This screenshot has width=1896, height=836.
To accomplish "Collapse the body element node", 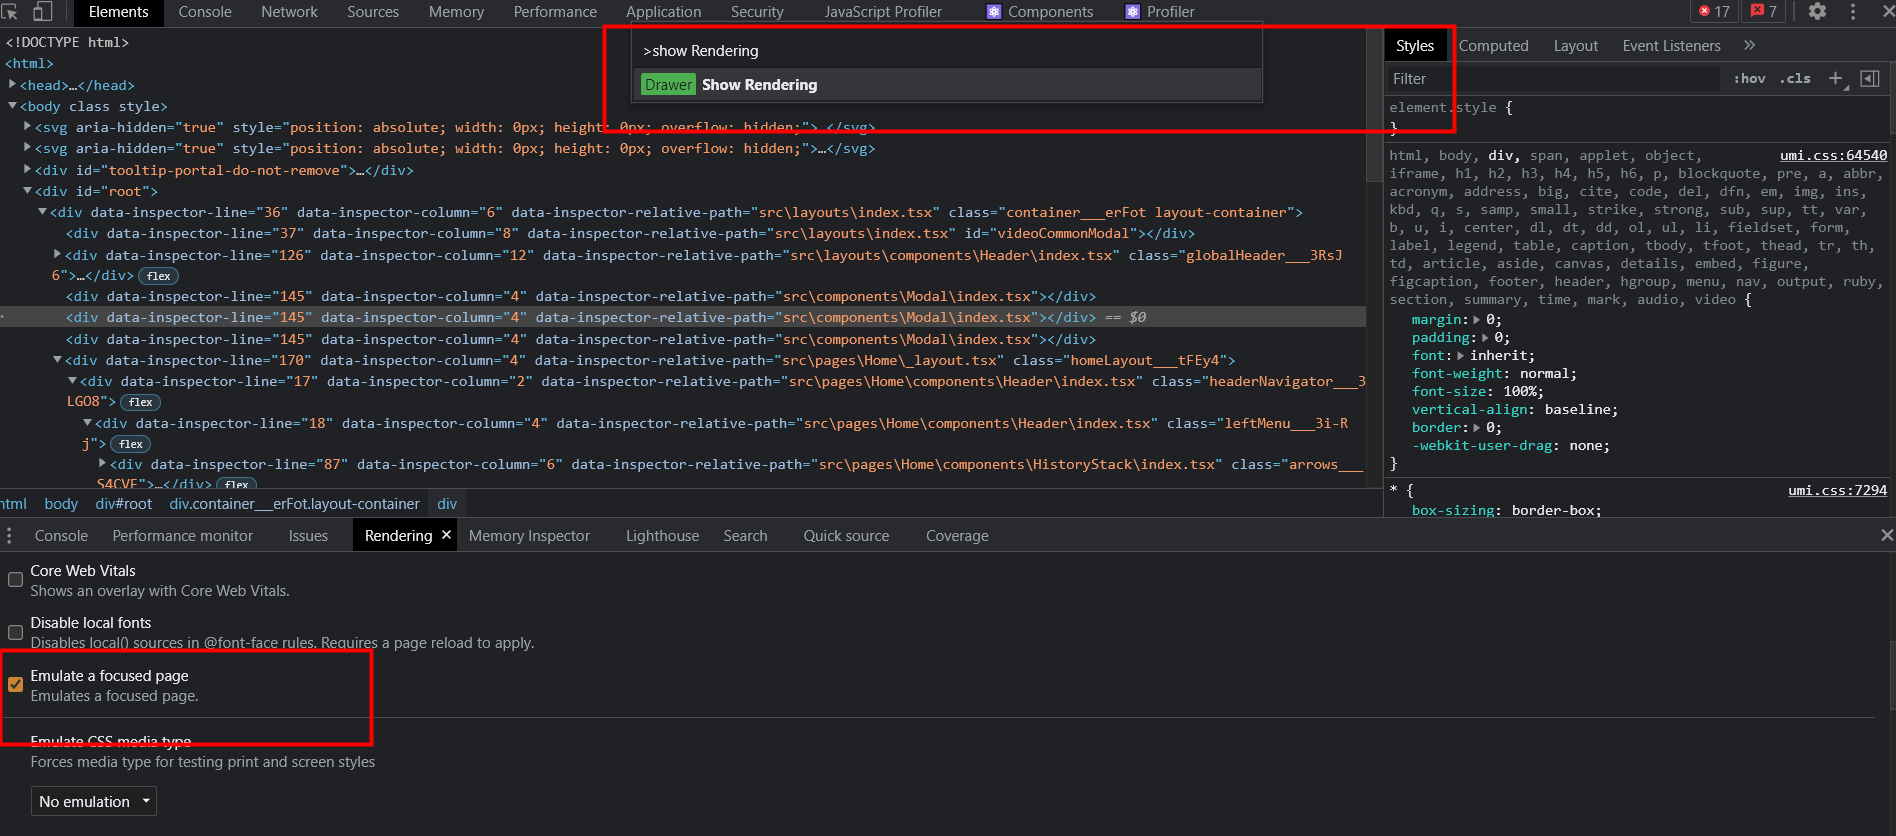I will point(13,106).
